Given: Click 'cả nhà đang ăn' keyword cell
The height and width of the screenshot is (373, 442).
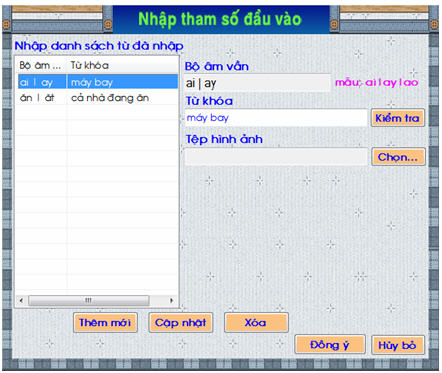Looking at the screenshot, I should (110, 98).
